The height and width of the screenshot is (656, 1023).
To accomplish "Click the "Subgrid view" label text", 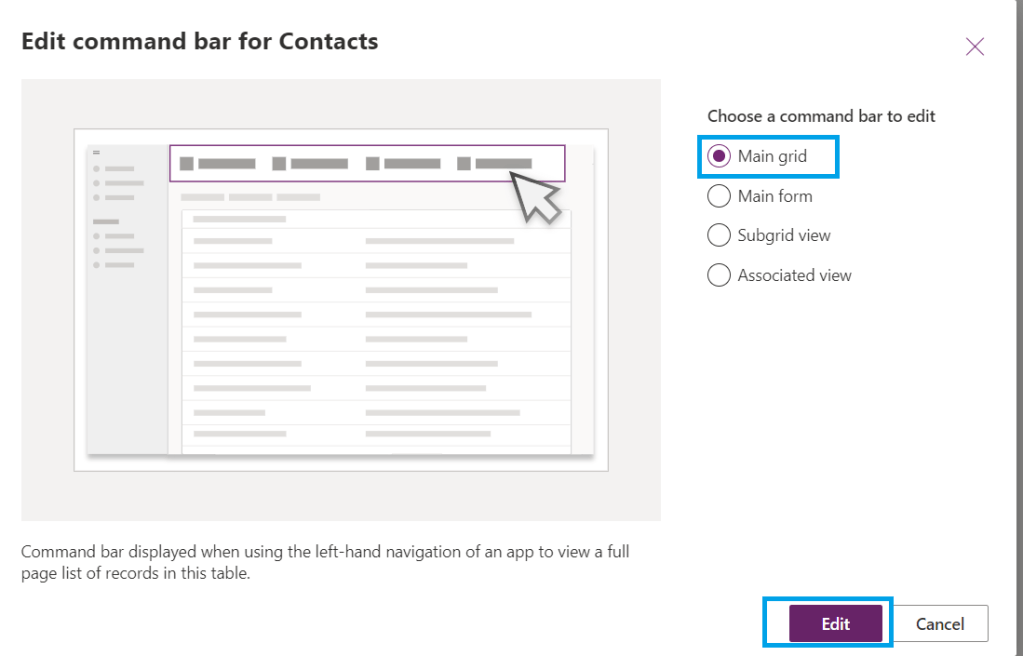I will click(784, 236).
